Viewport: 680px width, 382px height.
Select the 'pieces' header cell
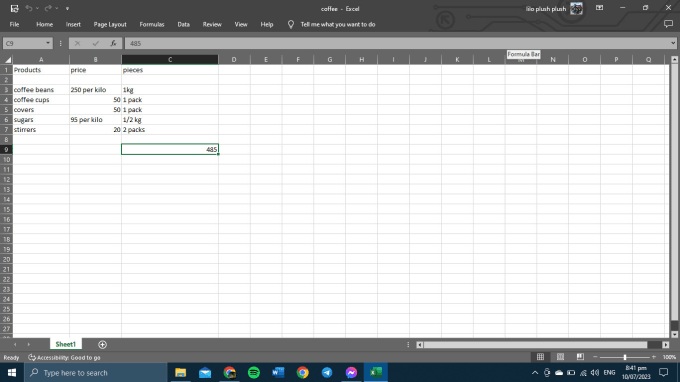(x=170, y=70)
